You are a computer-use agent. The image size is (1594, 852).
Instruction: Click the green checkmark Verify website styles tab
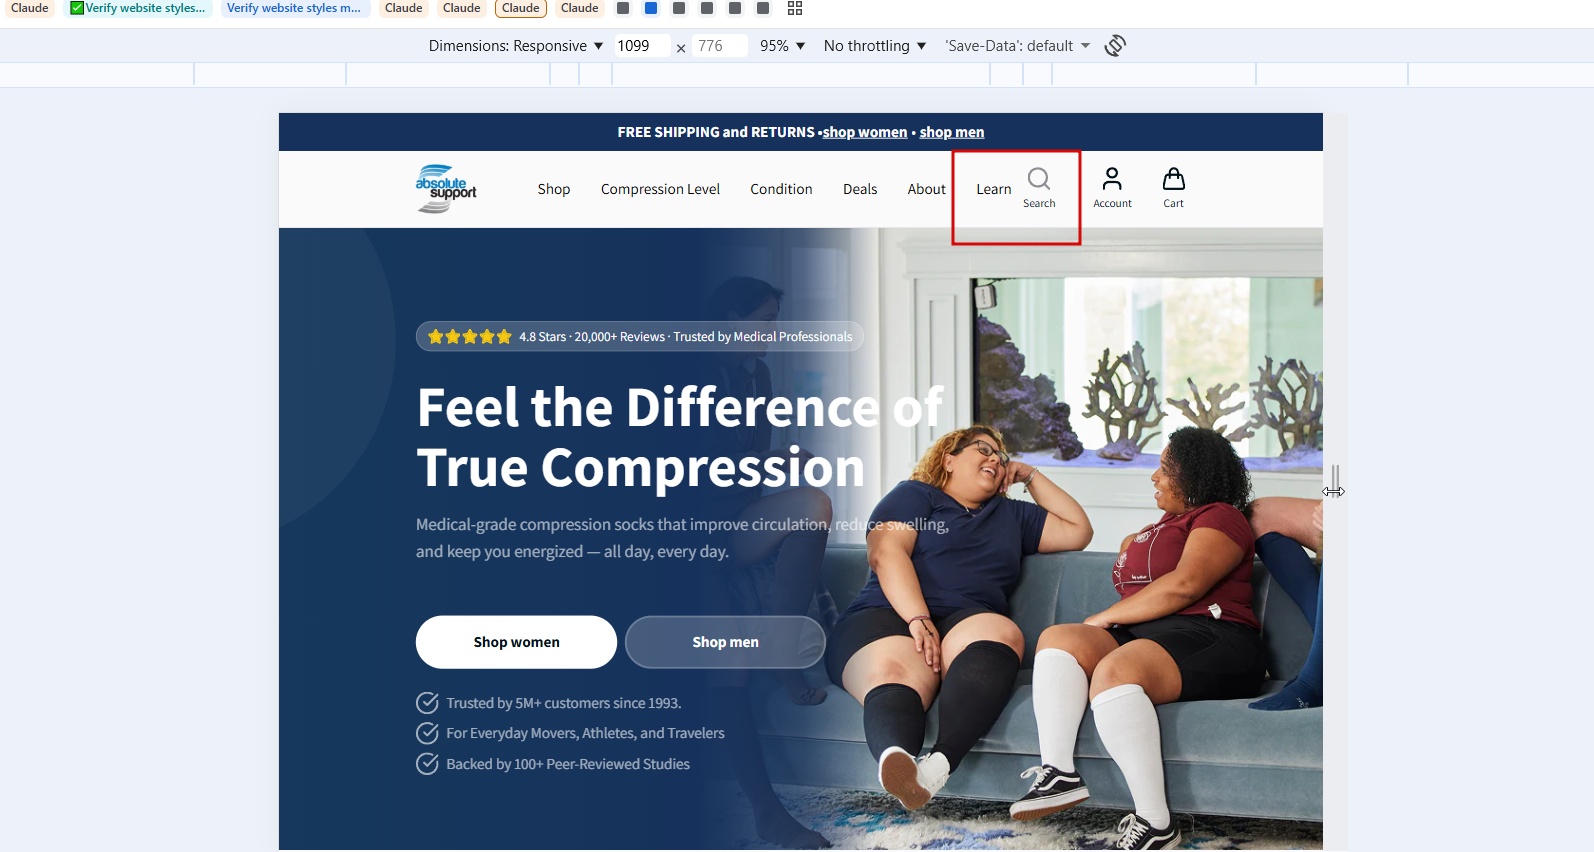[x=138, y=8]
